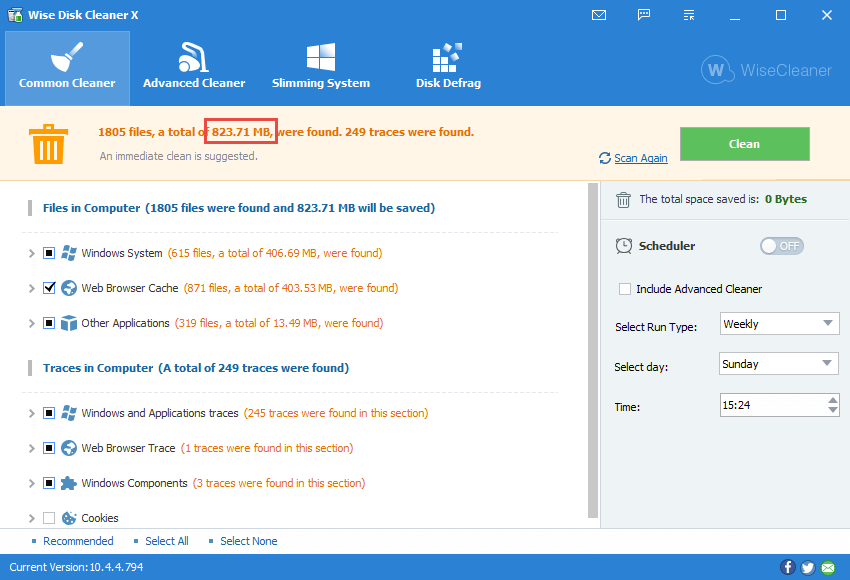Decrease time with the down arrow

833,410
